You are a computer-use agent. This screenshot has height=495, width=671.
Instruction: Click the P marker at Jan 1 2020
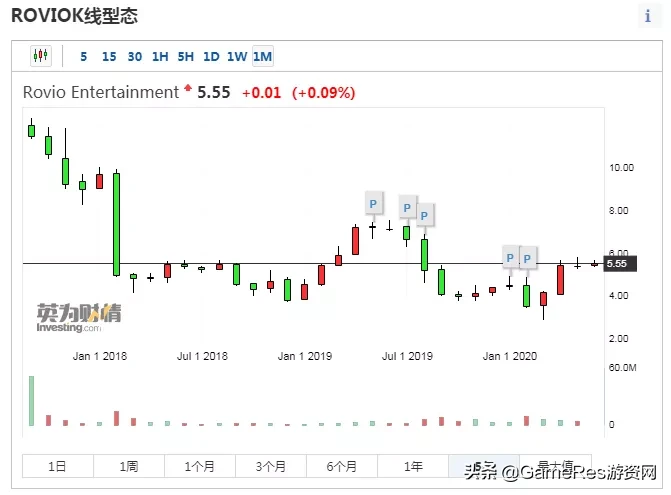(510, 258)
